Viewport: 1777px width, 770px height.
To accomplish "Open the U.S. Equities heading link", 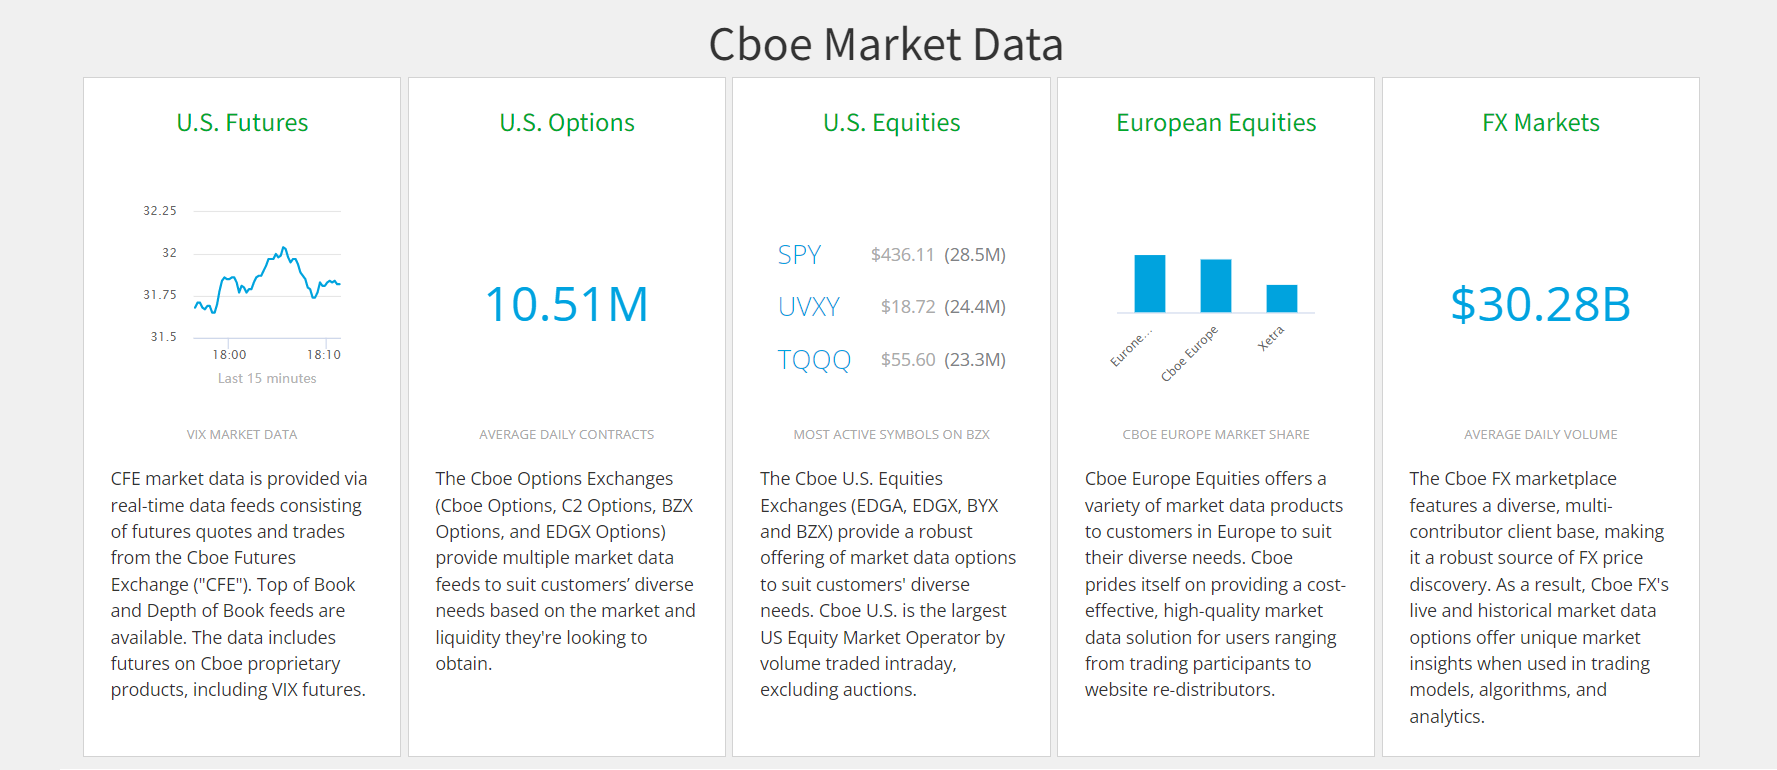I will click(x=891, y=123).
